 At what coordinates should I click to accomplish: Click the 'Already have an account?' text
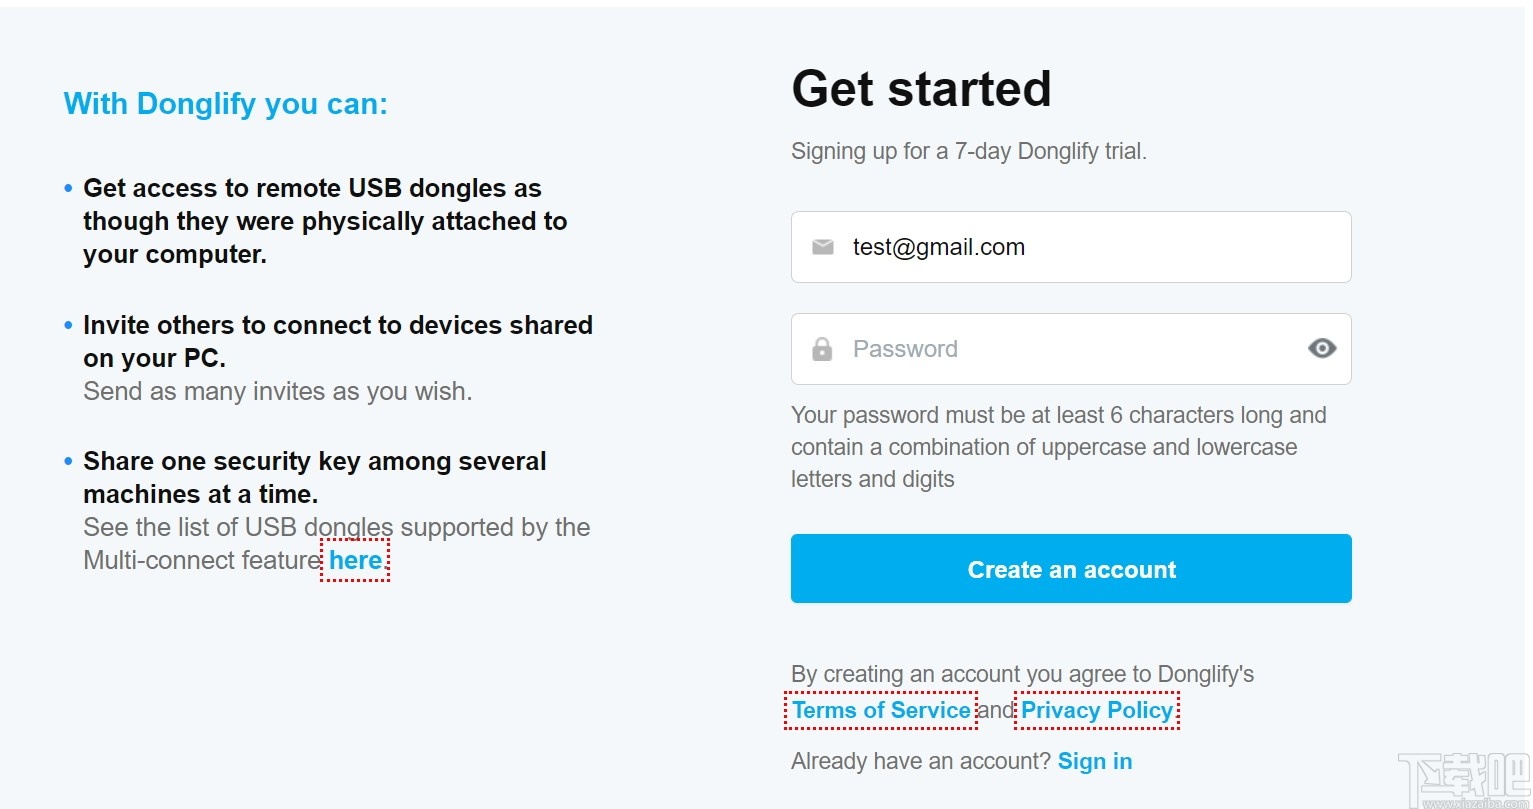(920, 762)
